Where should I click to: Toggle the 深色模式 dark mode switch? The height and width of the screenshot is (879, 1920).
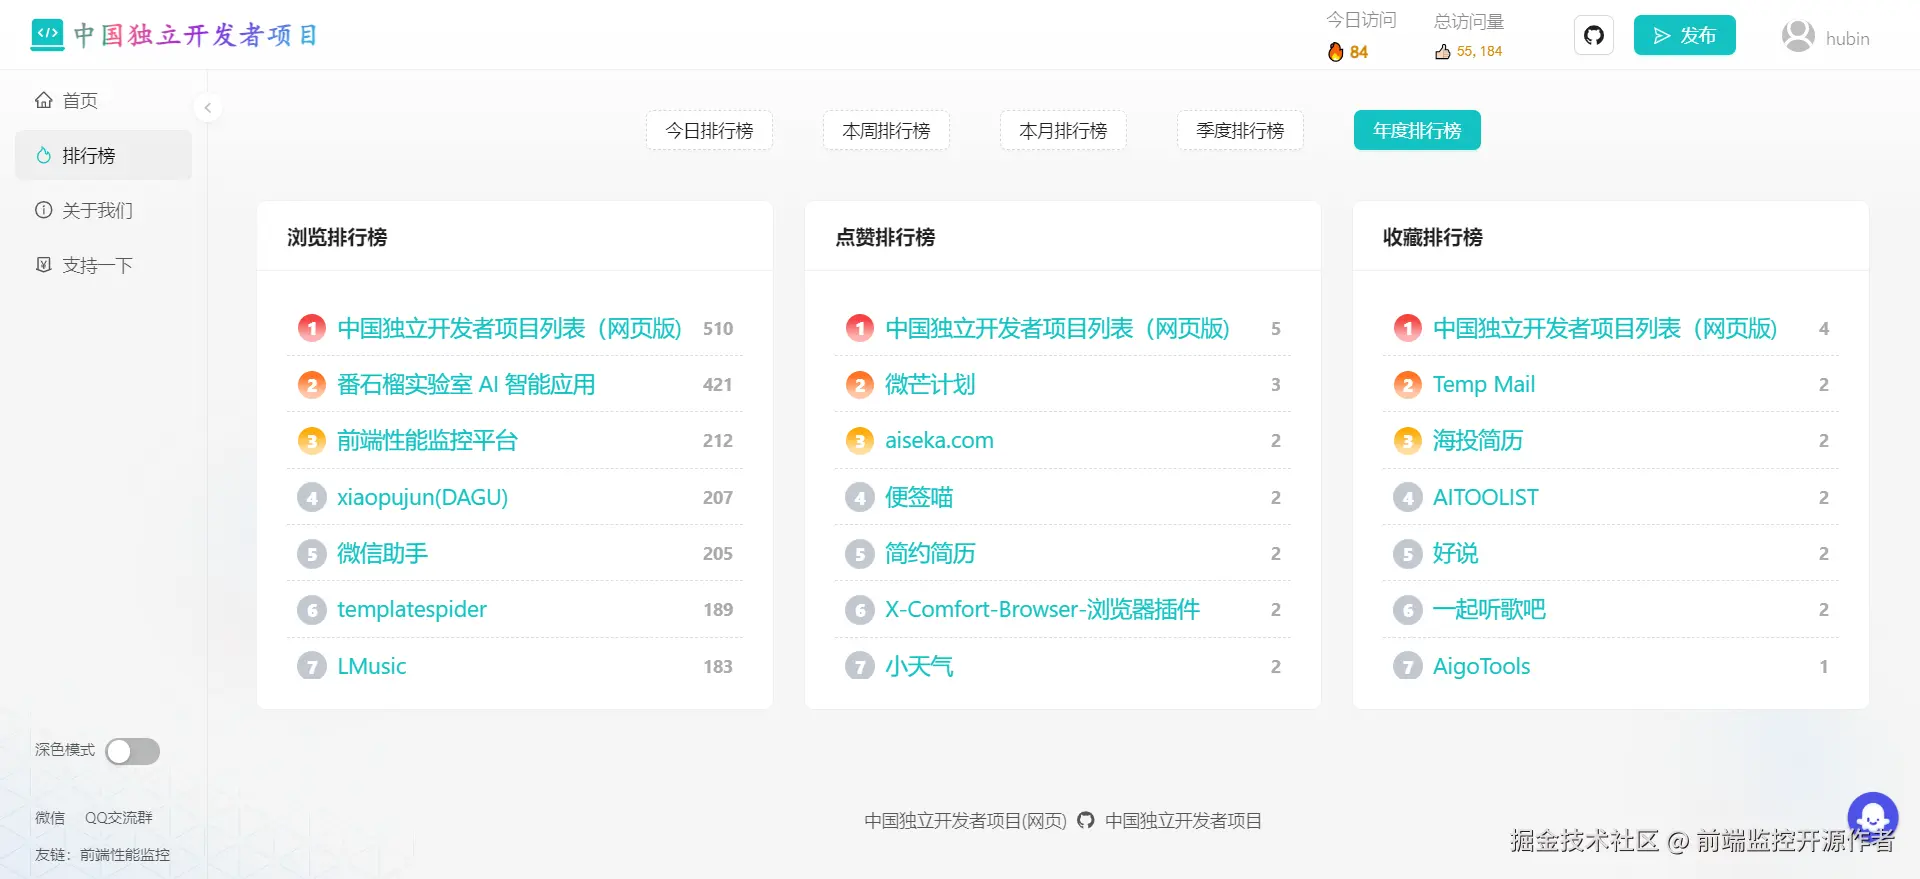tap(133, 751)
